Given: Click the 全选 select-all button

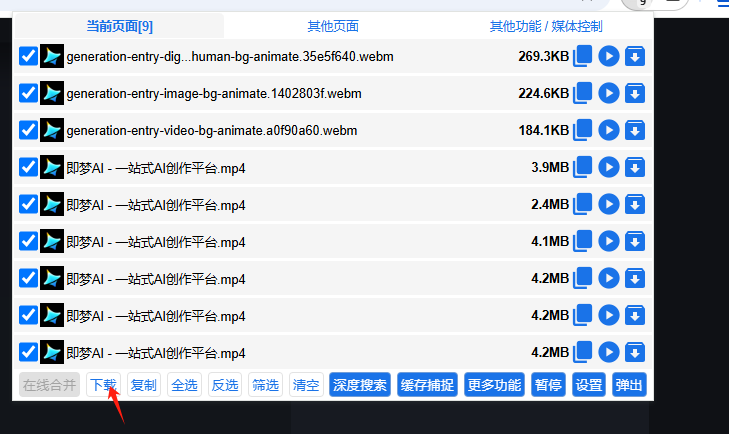Looking at the screenshot, I should pos(184,385).
